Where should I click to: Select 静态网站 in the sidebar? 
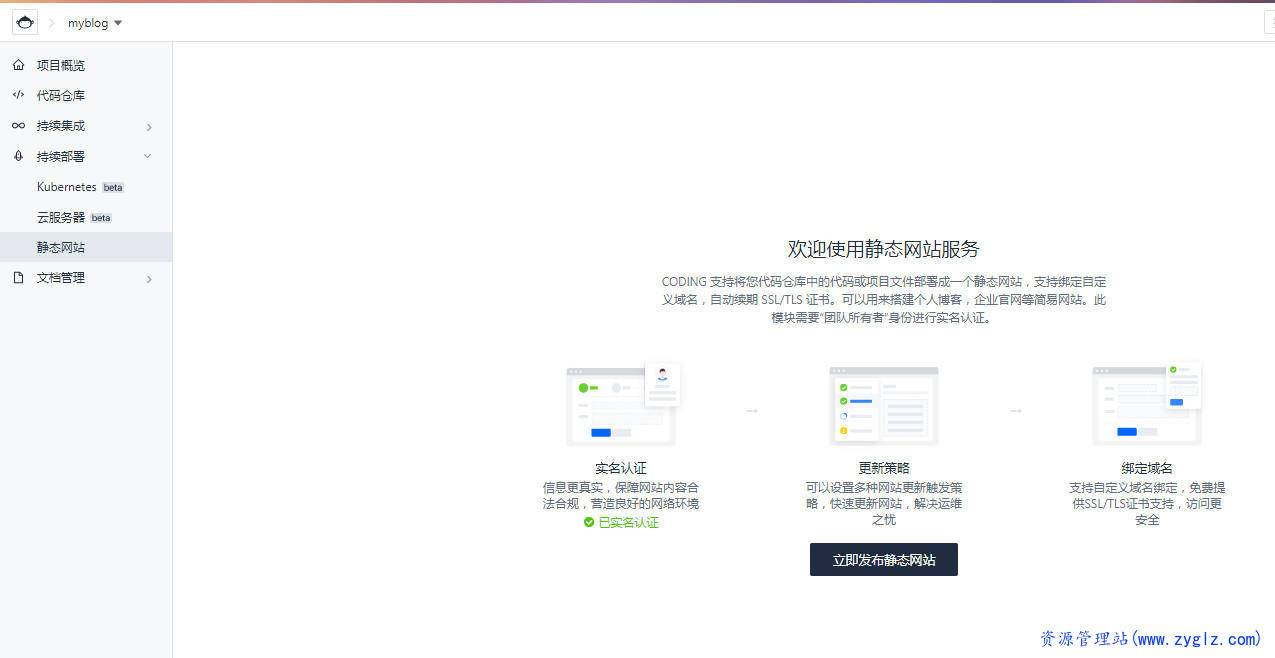pyautogui.click(x=86, y=247)
